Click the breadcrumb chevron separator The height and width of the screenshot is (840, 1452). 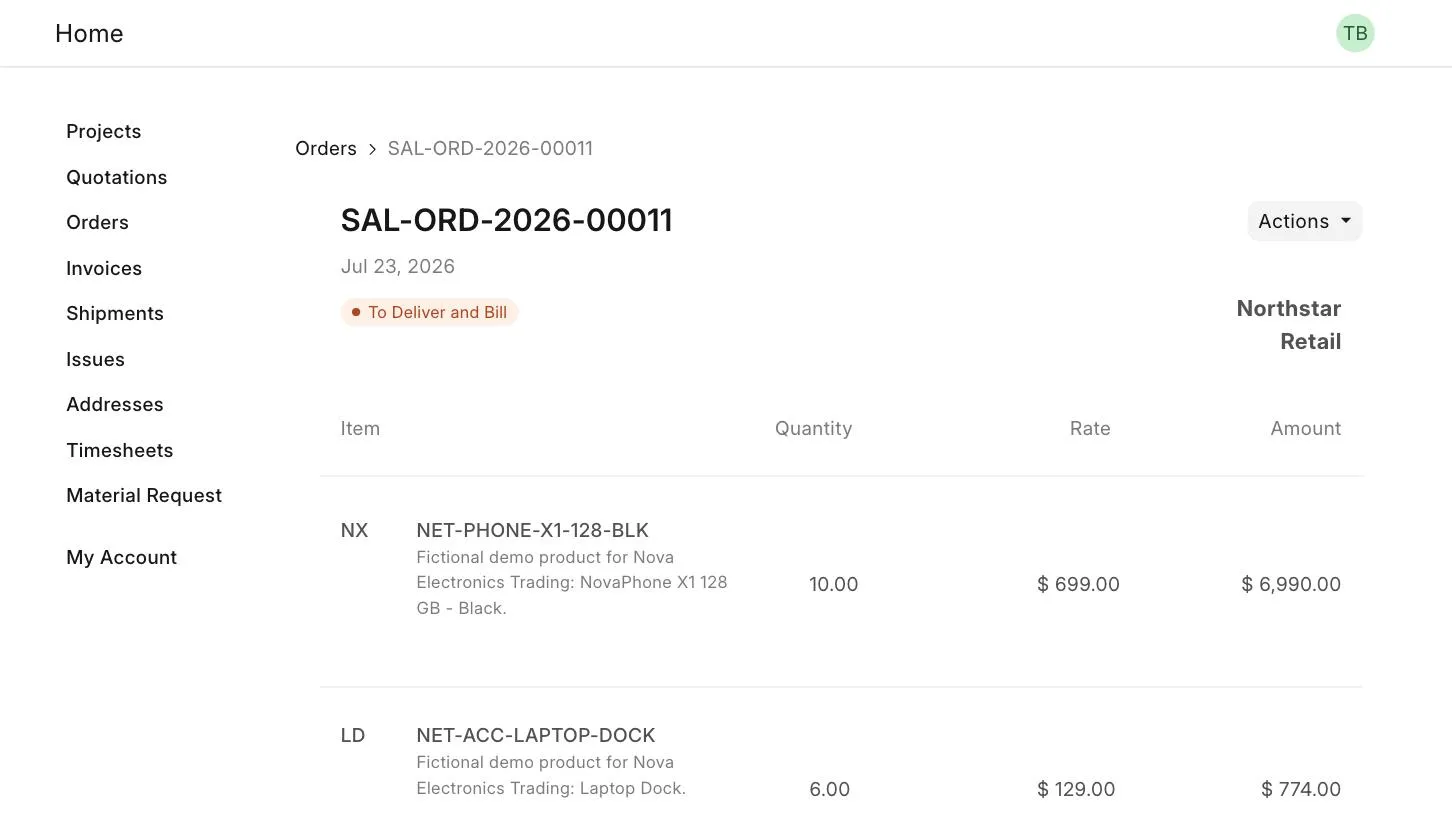(372, 149)
